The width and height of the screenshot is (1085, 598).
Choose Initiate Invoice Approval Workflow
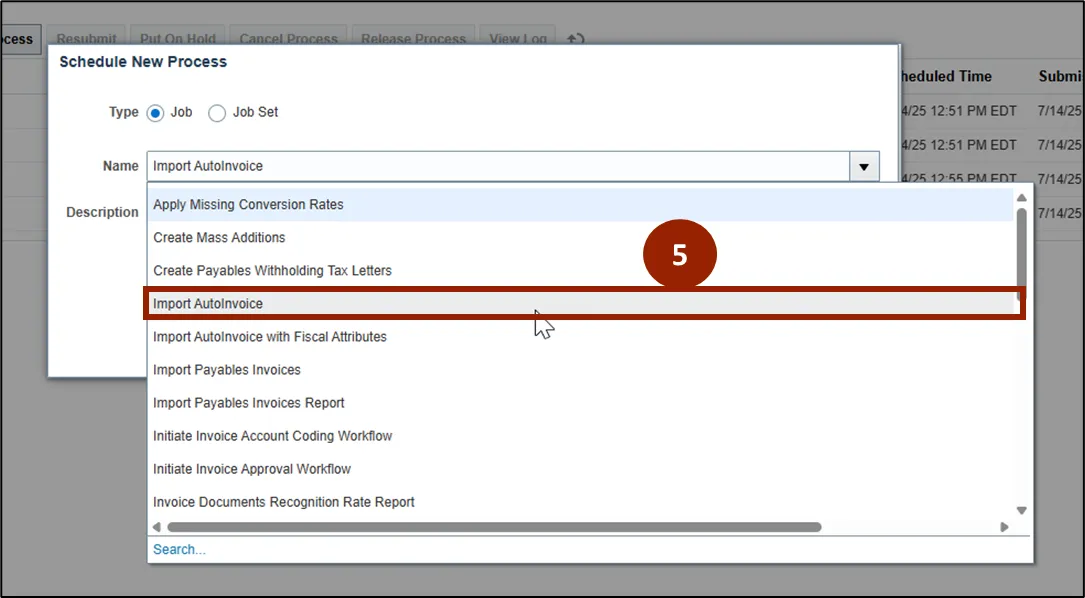pyautogui.click(x=252, y=469)
